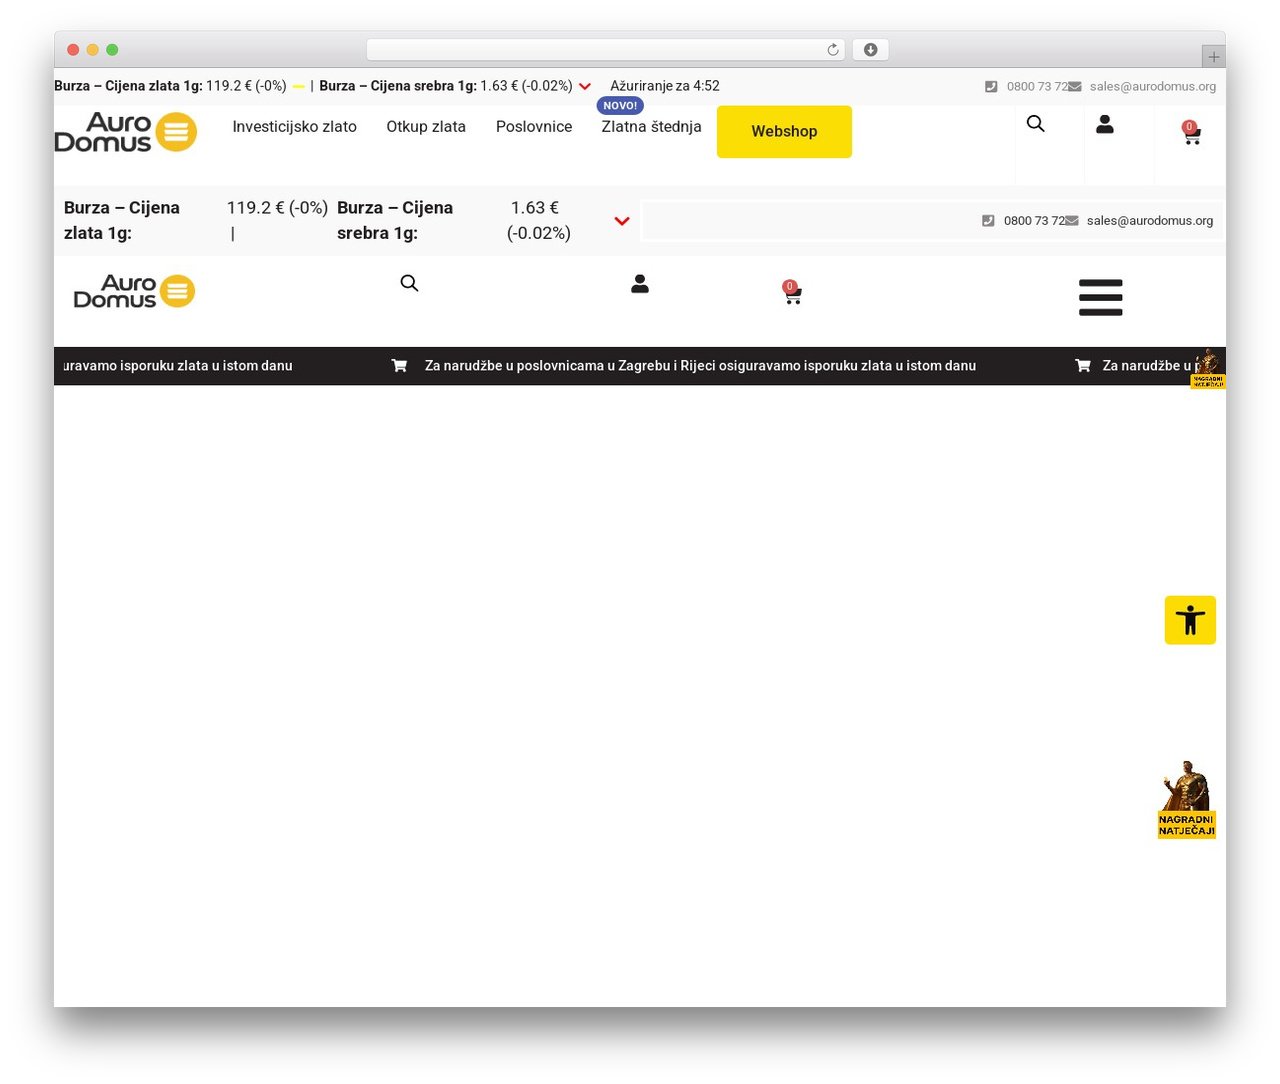Viewport: 1280px width, 1084px height.
Task: Click the yellow Webshop button
Action: point(784,132)
